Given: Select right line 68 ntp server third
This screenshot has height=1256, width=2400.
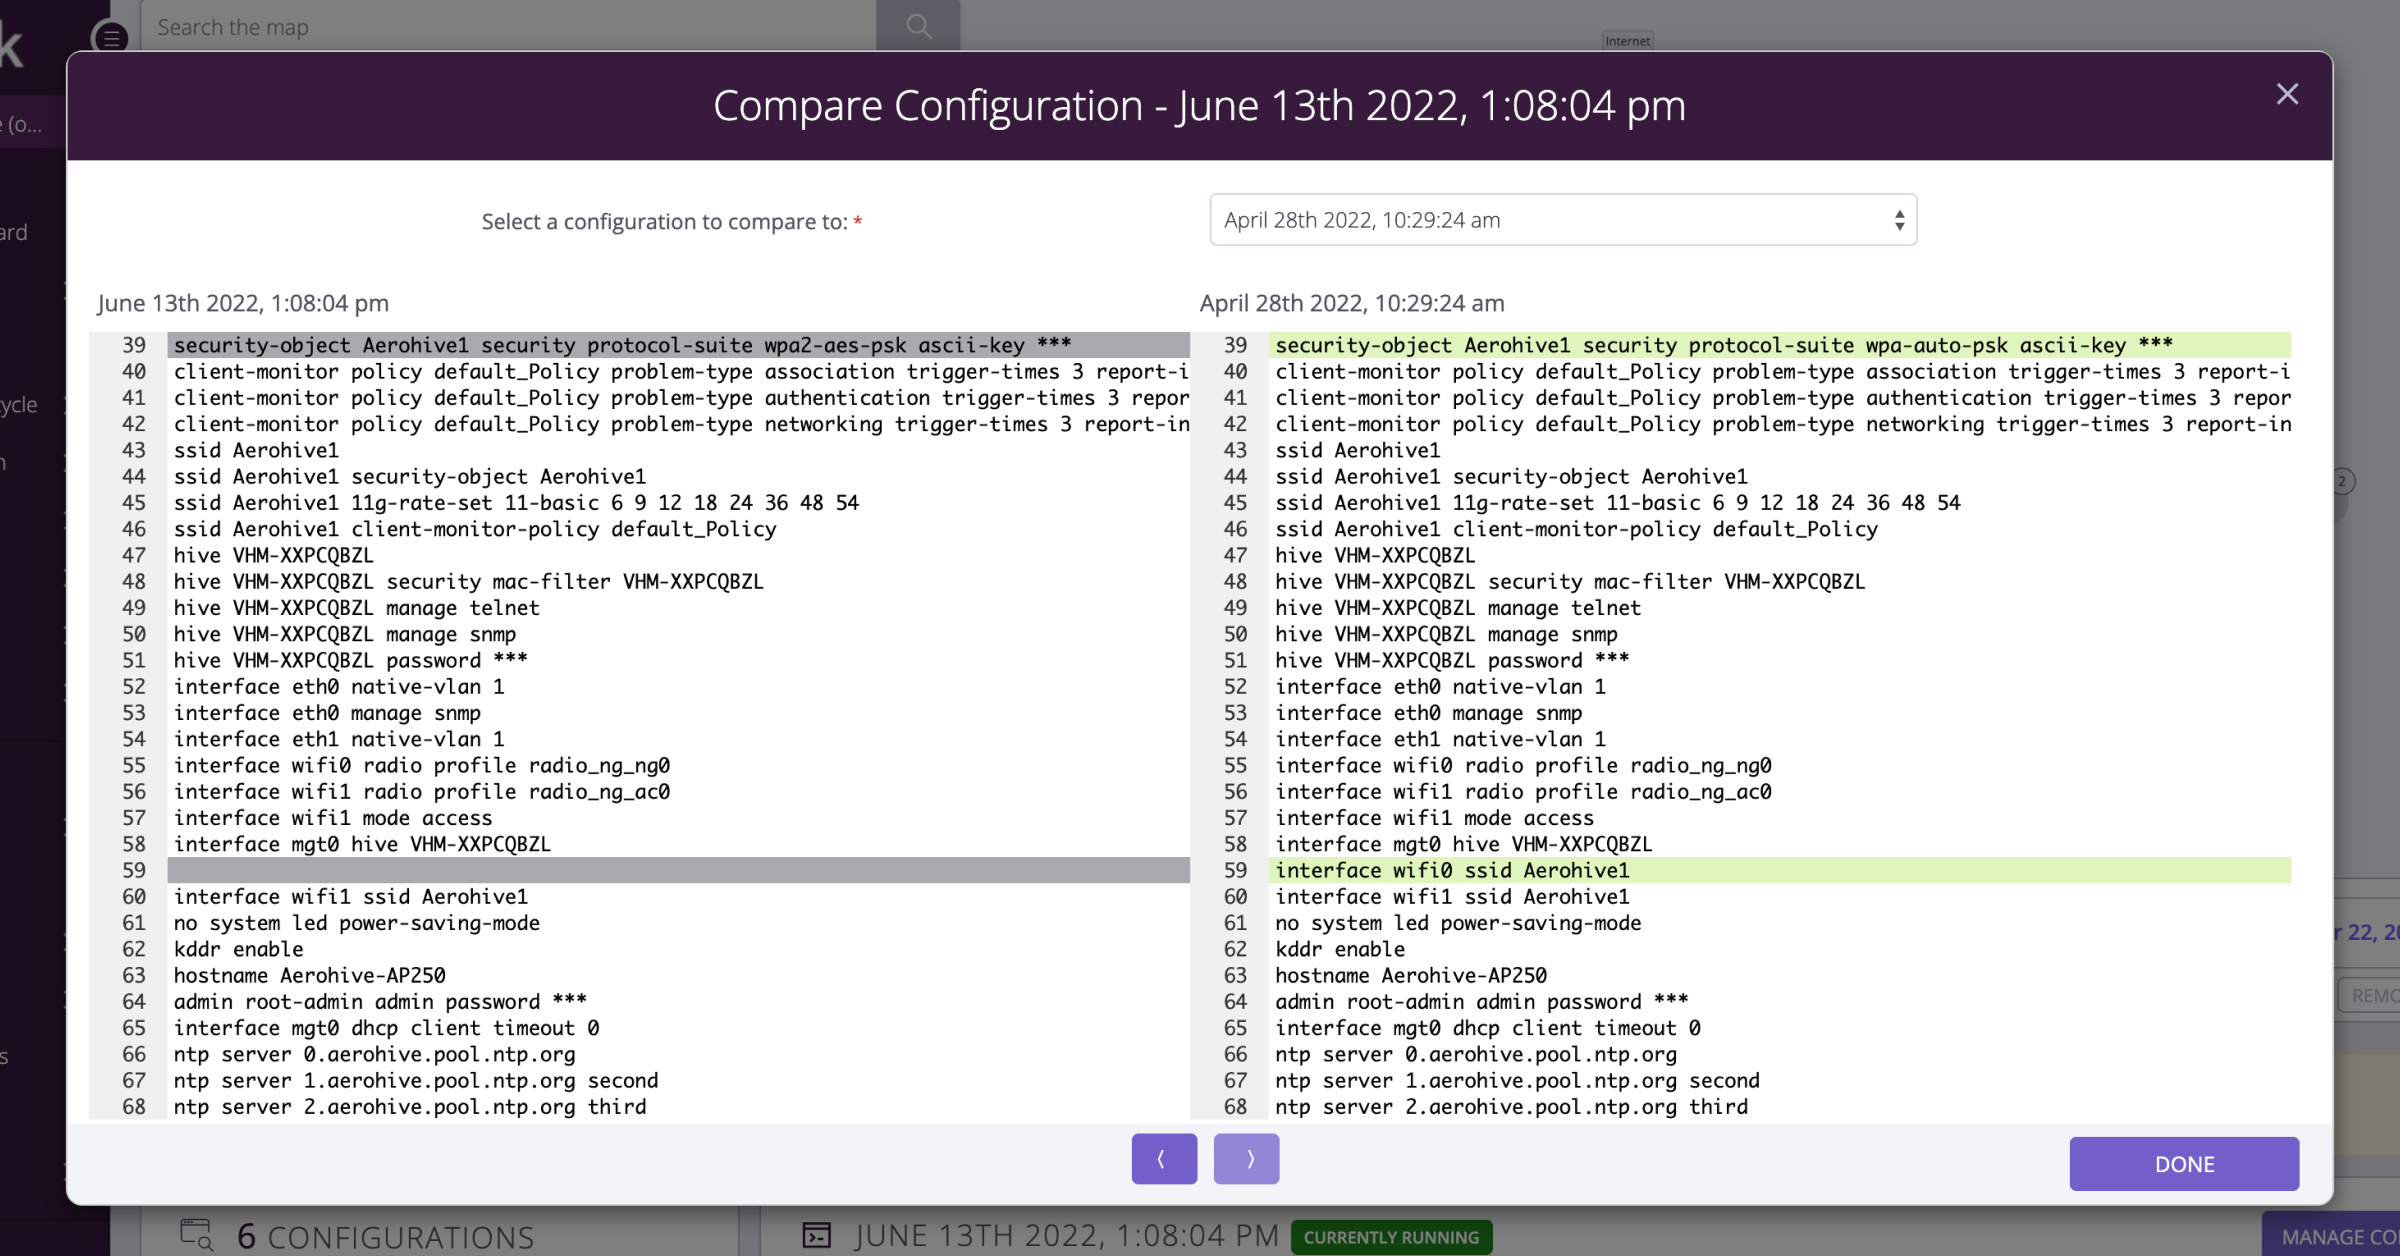Looking at the screenshot, I should (1512, 1107).
